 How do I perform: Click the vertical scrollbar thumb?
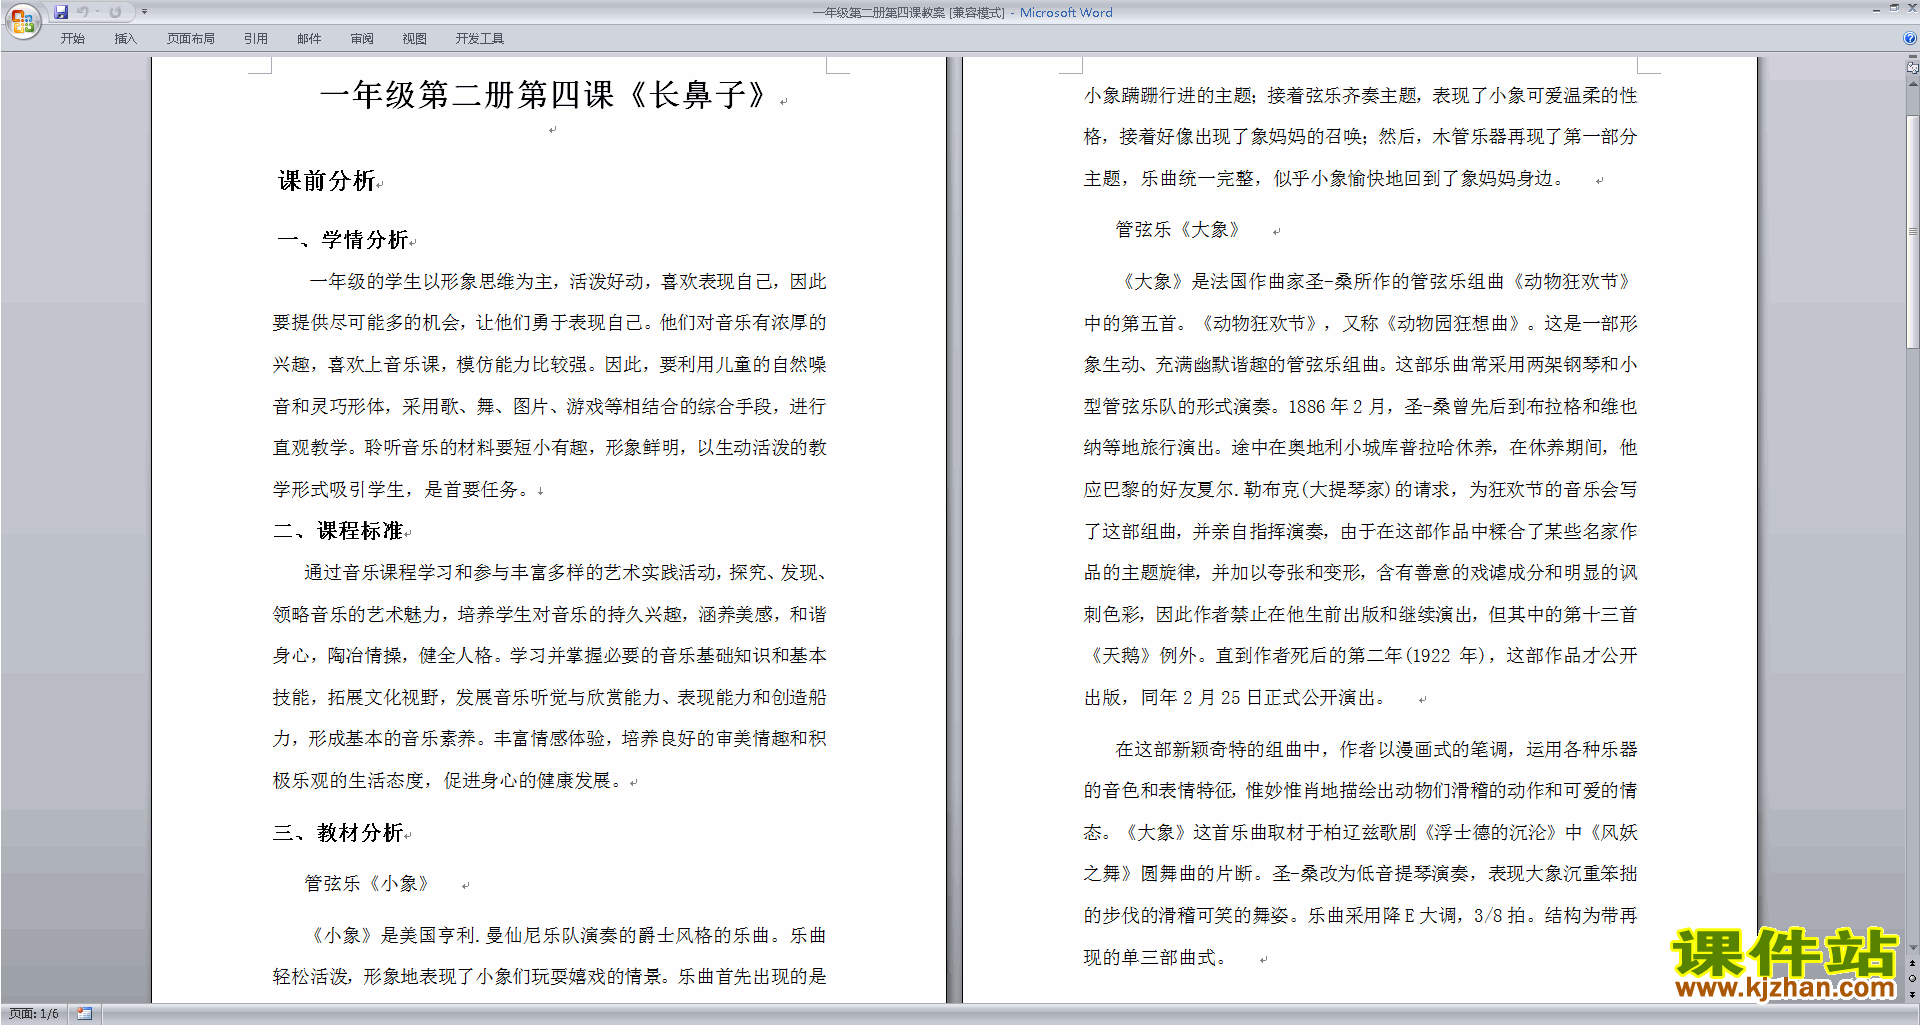pos(1913,232)
